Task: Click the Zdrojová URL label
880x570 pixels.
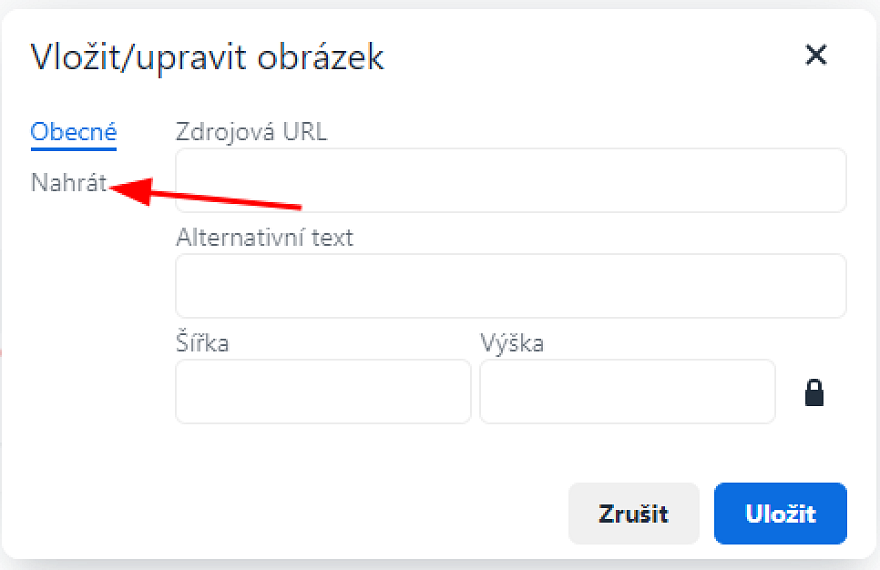Action: [251, 132]
